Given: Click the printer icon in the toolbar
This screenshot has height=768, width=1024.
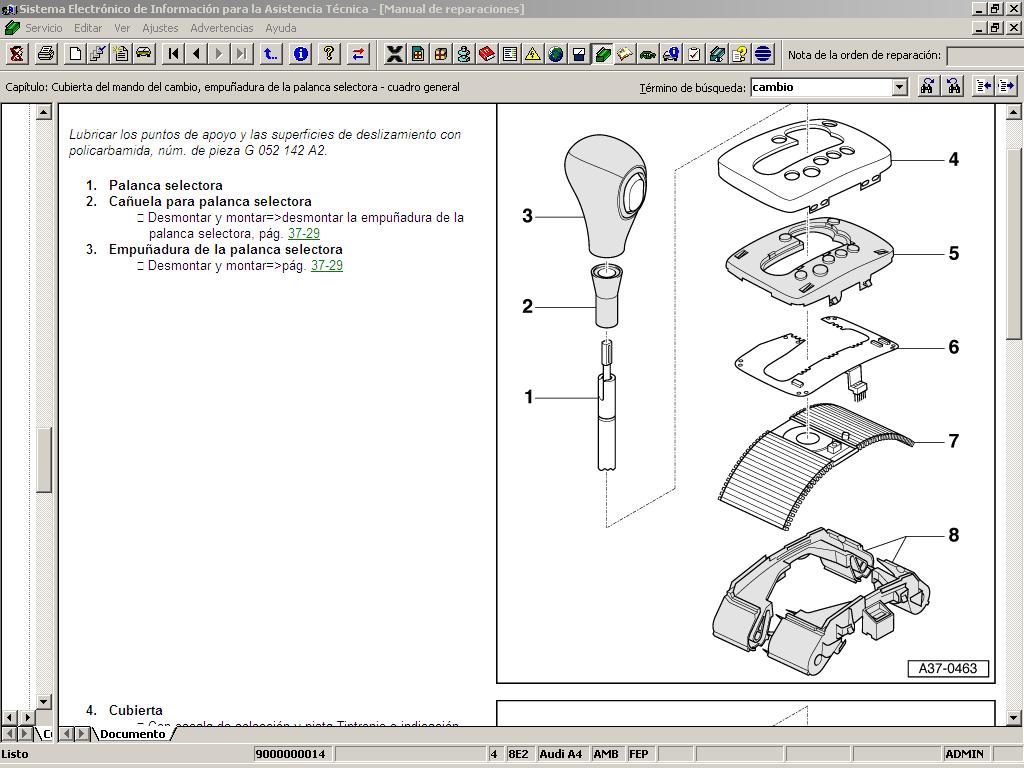Looking at the screenshot, I should click(x=45, y=54).
